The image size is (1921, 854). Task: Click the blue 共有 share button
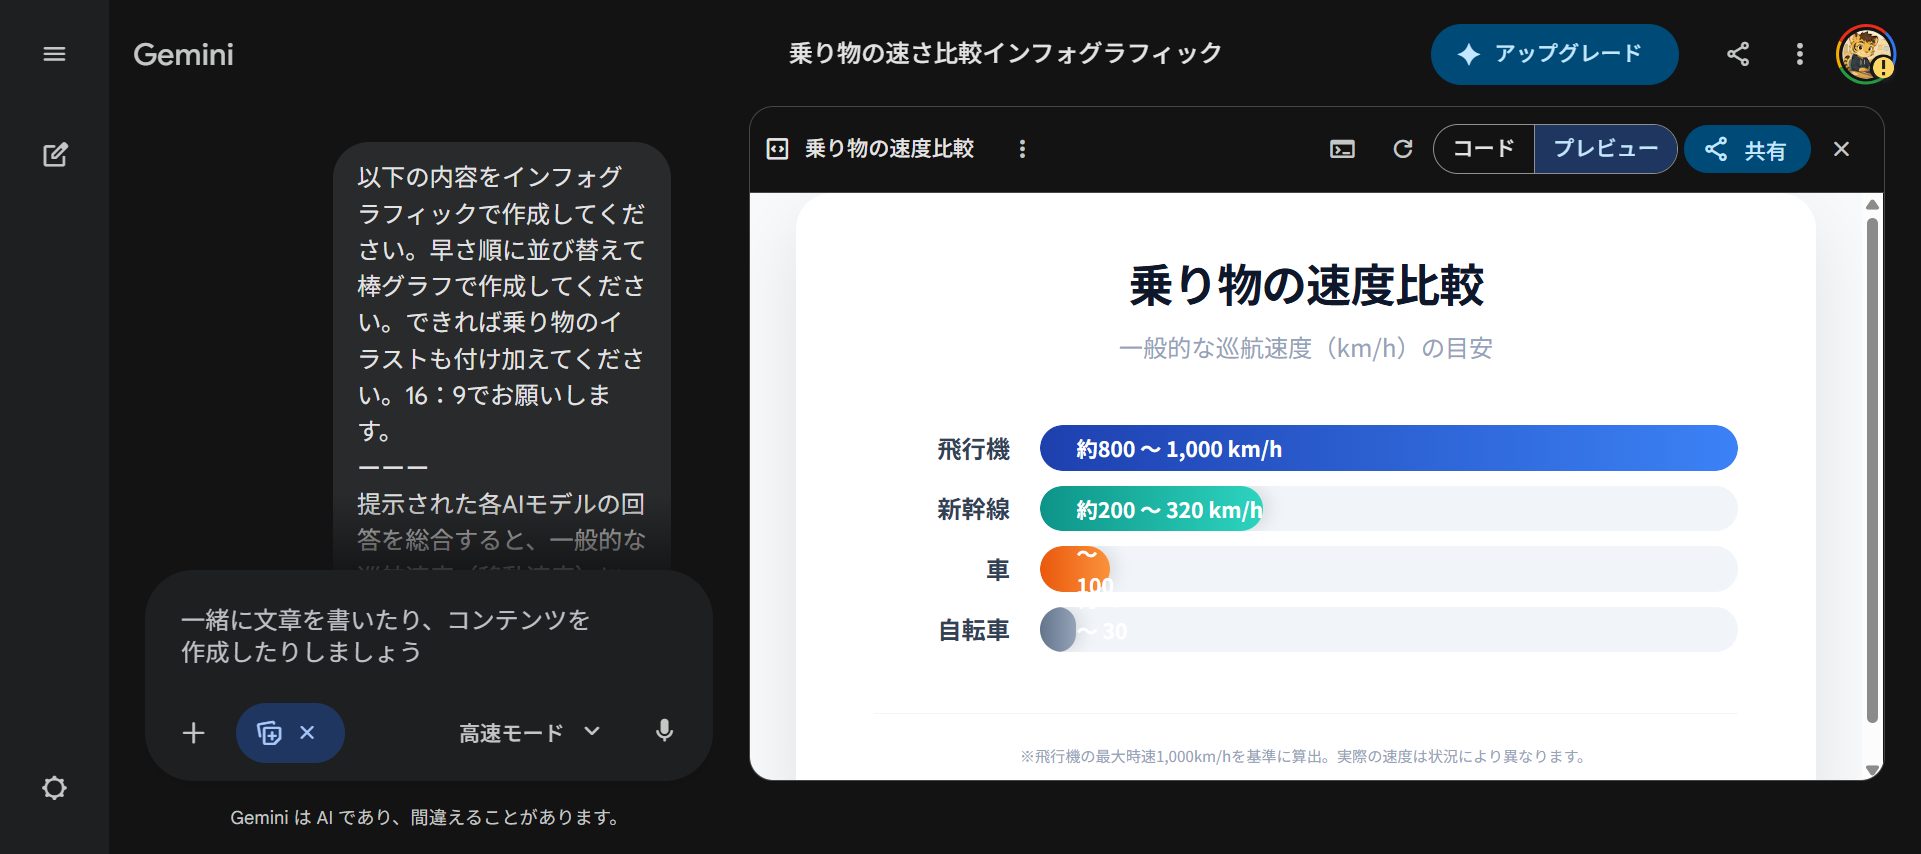[x=1747, y=149]
